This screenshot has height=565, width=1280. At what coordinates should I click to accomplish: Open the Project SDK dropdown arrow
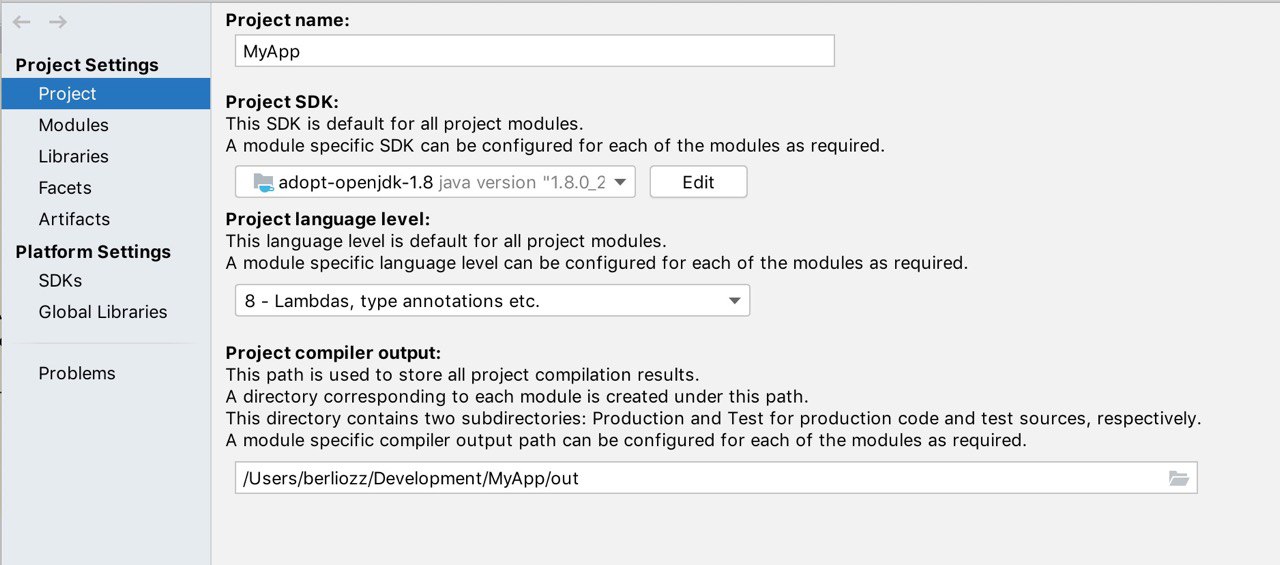[619, 182]
